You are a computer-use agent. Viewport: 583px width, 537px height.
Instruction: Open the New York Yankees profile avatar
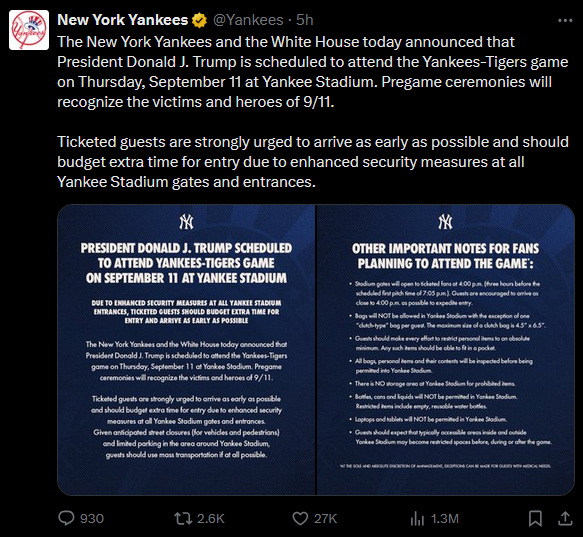pos(29,30)
